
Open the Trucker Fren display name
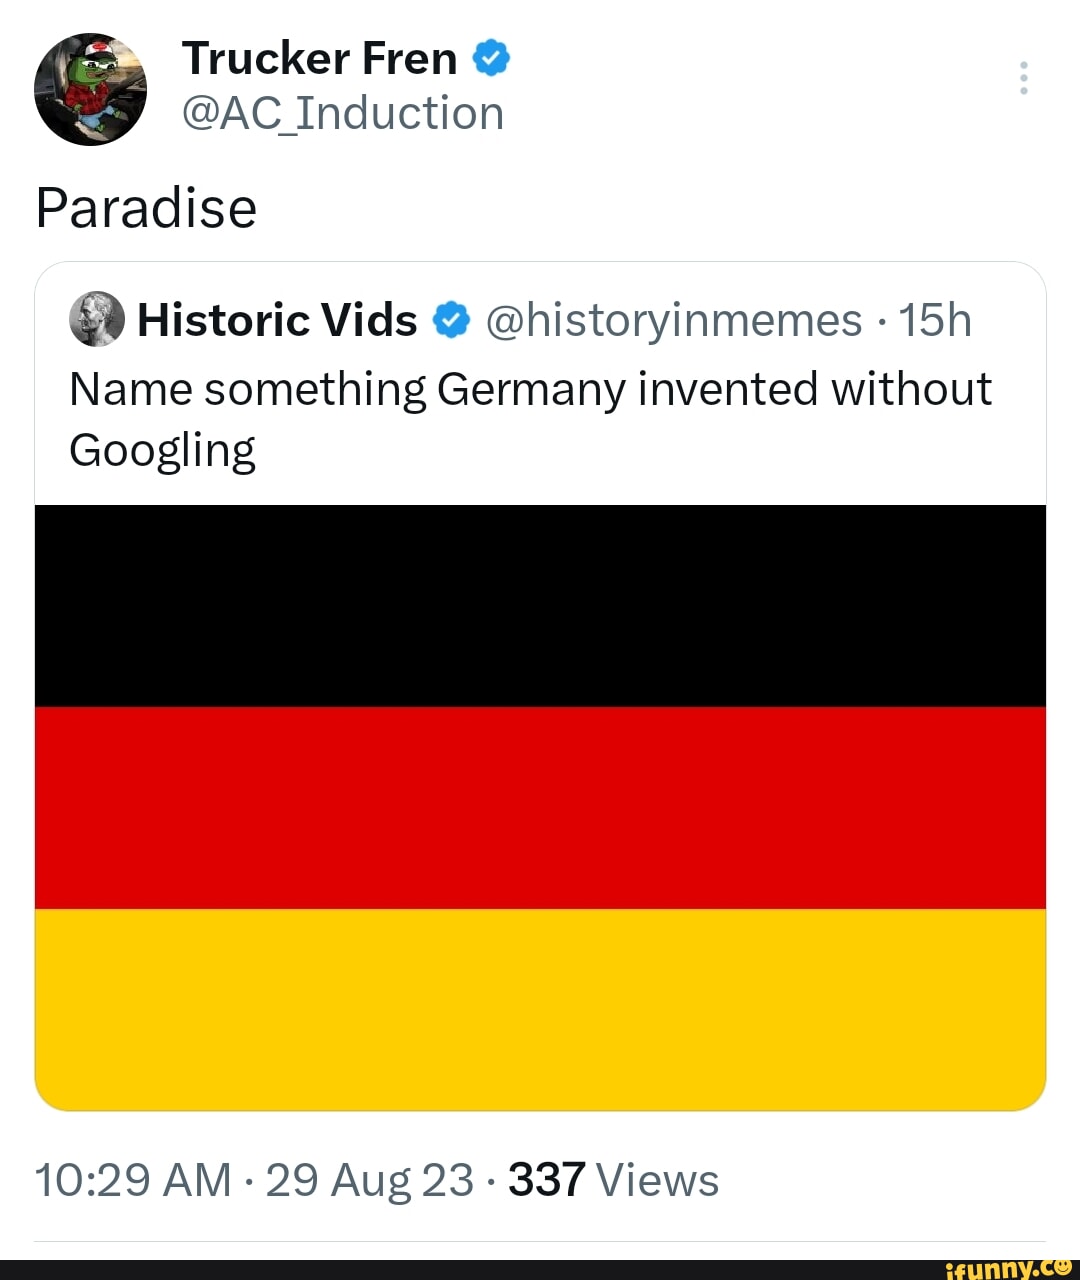tap(319, 58)
